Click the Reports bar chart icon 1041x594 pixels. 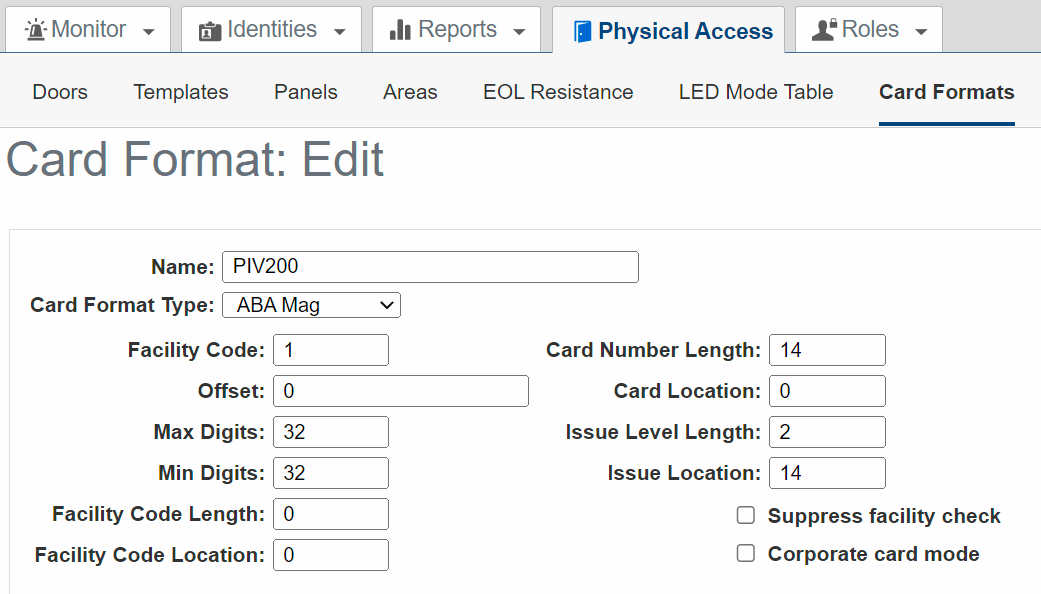400,30
